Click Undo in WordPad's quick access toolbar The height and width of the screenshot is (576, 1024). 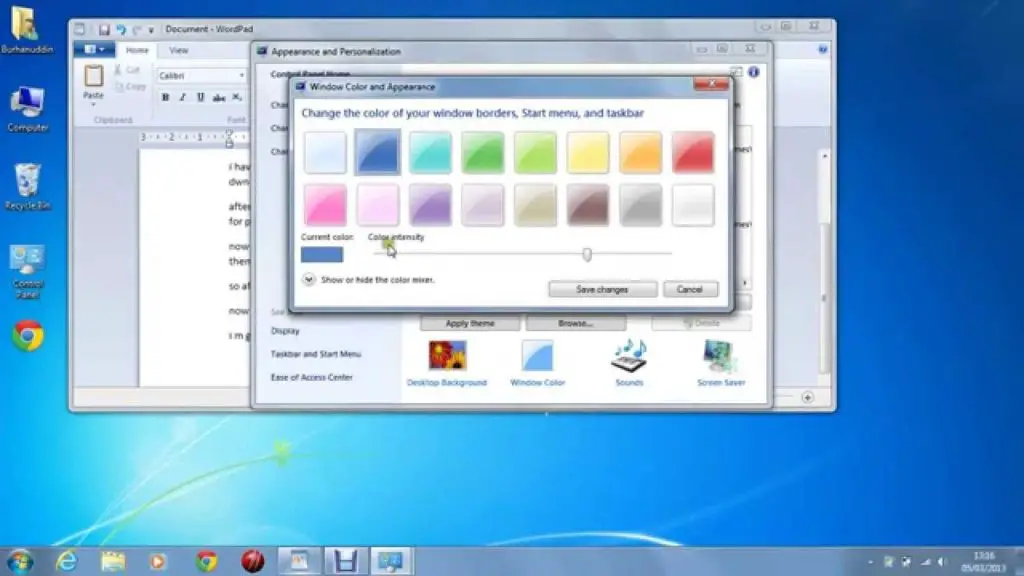121,29
